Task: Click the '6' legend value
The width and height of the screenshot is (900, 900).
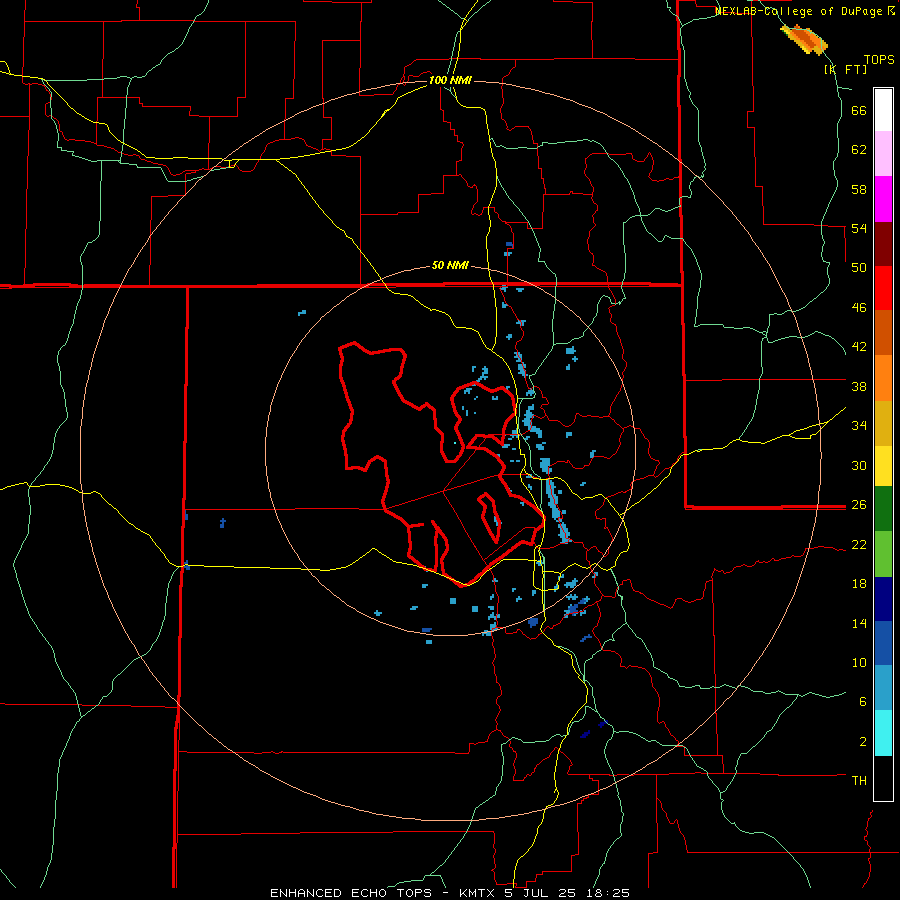Action: tap(862, 701)
